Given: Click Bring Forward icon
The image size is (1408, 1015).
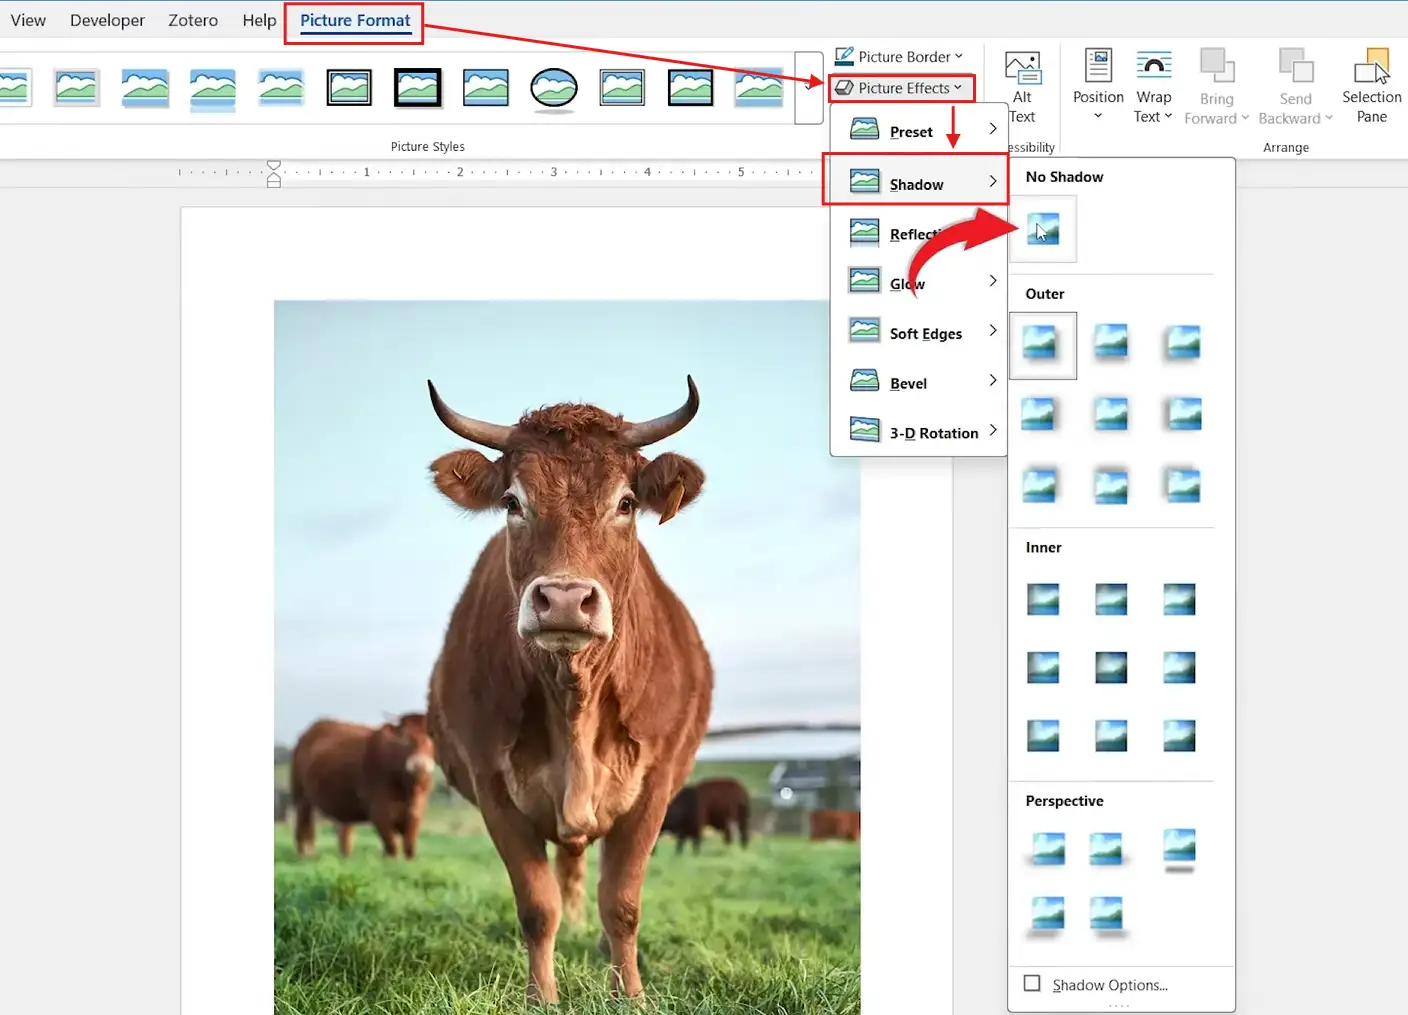Looking at the screenshot, I should pos(1217,67).
